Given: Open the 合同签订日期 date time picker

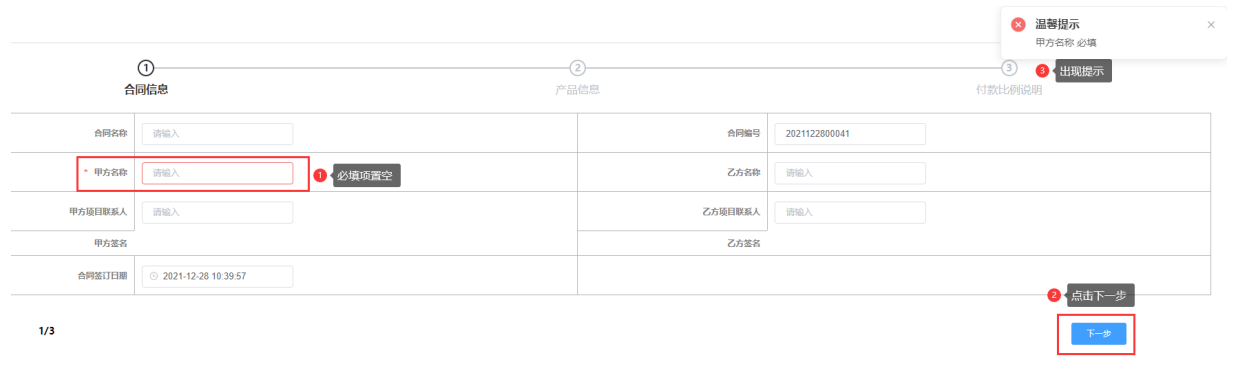Looking at the screenshot, I should [217, 276].
